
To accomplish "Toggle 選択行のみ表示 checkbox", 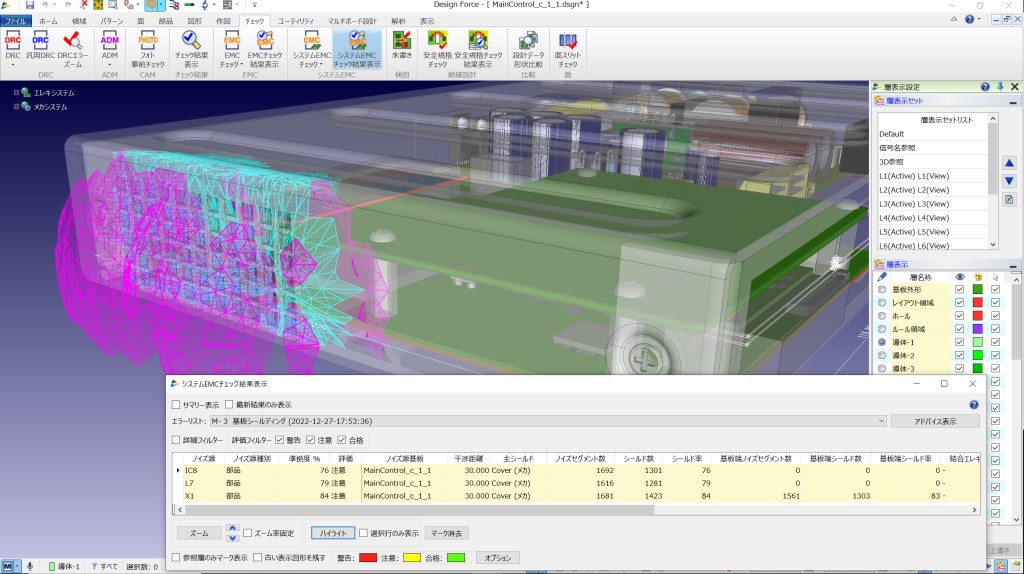I will click(364, 534).
